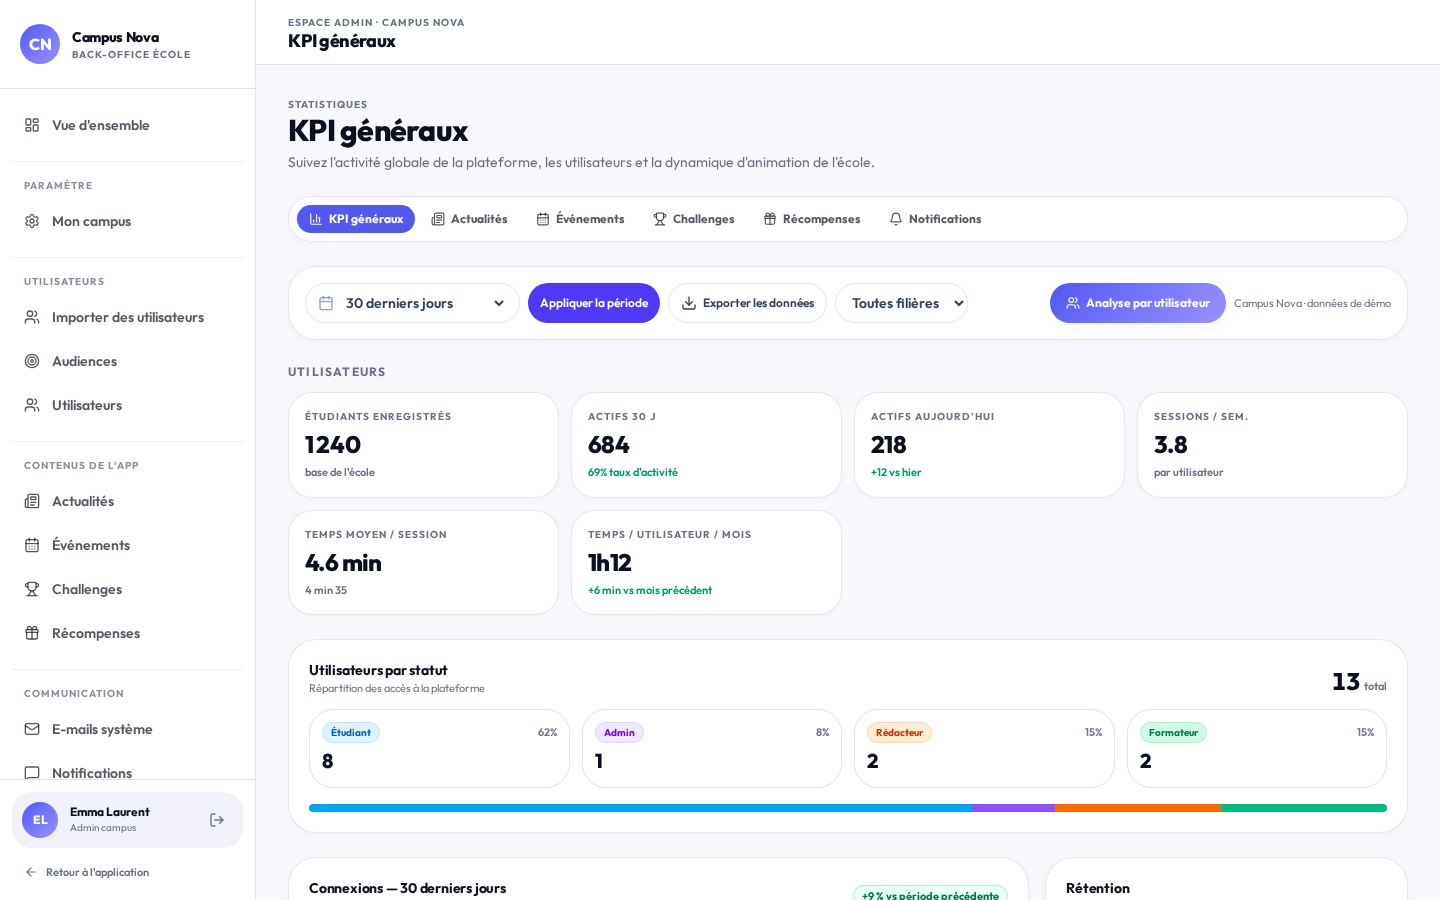Click the EL user avatar

click(40, 820)
